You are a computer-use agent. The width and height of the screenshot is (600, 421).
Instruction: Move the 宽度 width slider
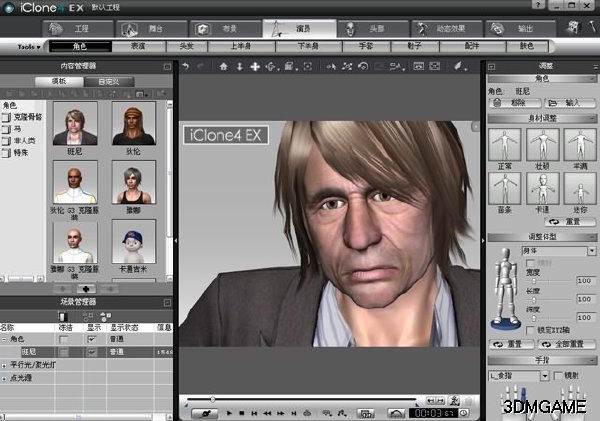click(534, 281)
